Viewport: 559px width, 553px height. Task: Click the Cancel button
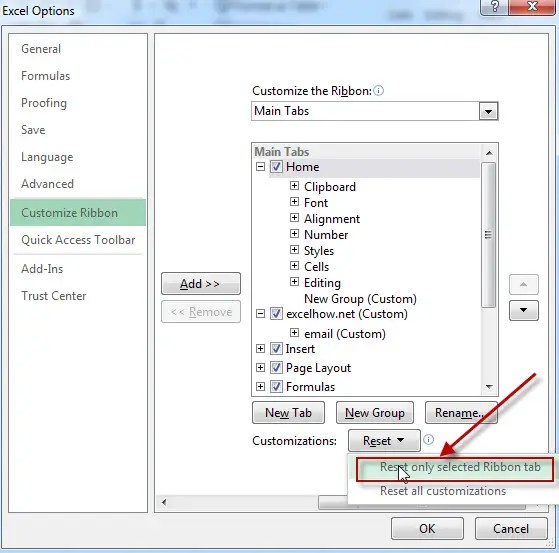511,528
